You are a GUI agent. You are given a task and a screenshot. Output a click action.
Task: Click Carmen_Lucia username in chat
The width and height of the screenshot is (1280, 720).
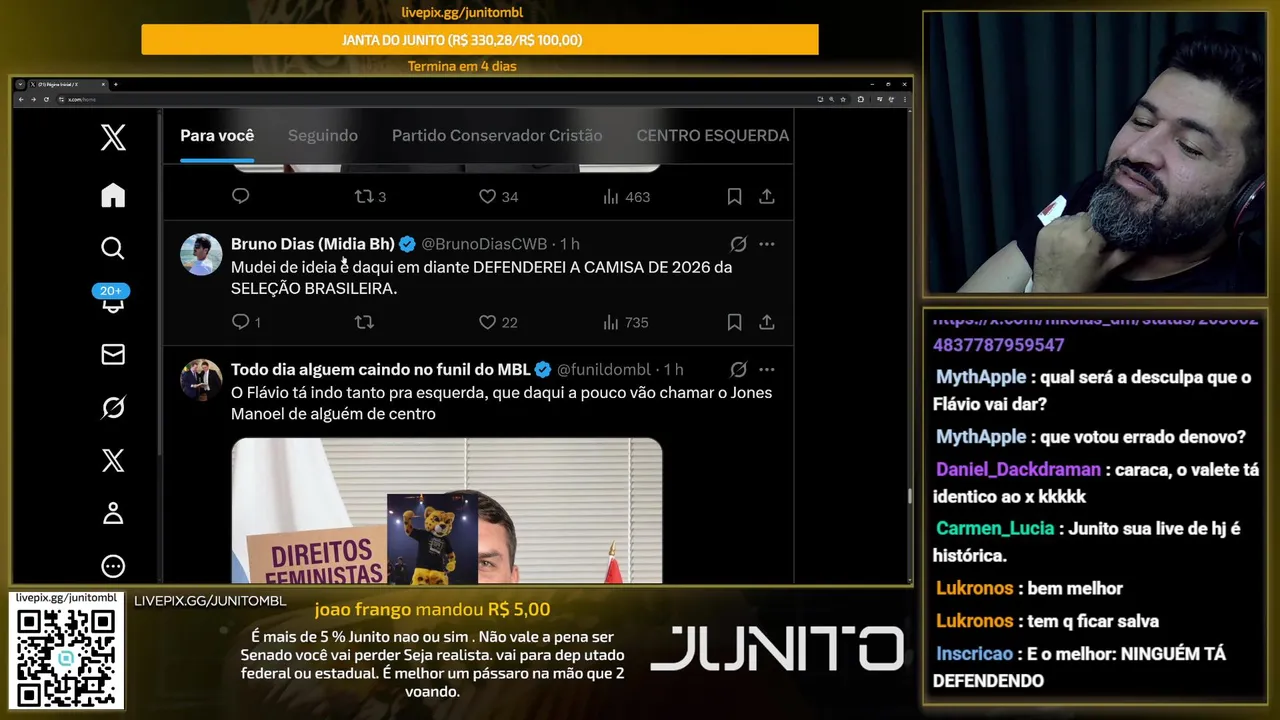point(995,528)
